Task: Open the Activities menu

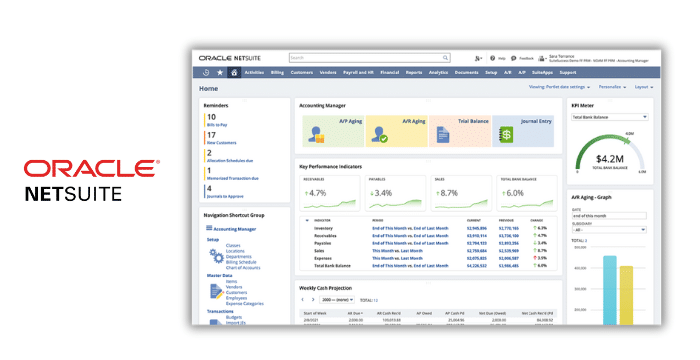Action: [x=254, y=72]
